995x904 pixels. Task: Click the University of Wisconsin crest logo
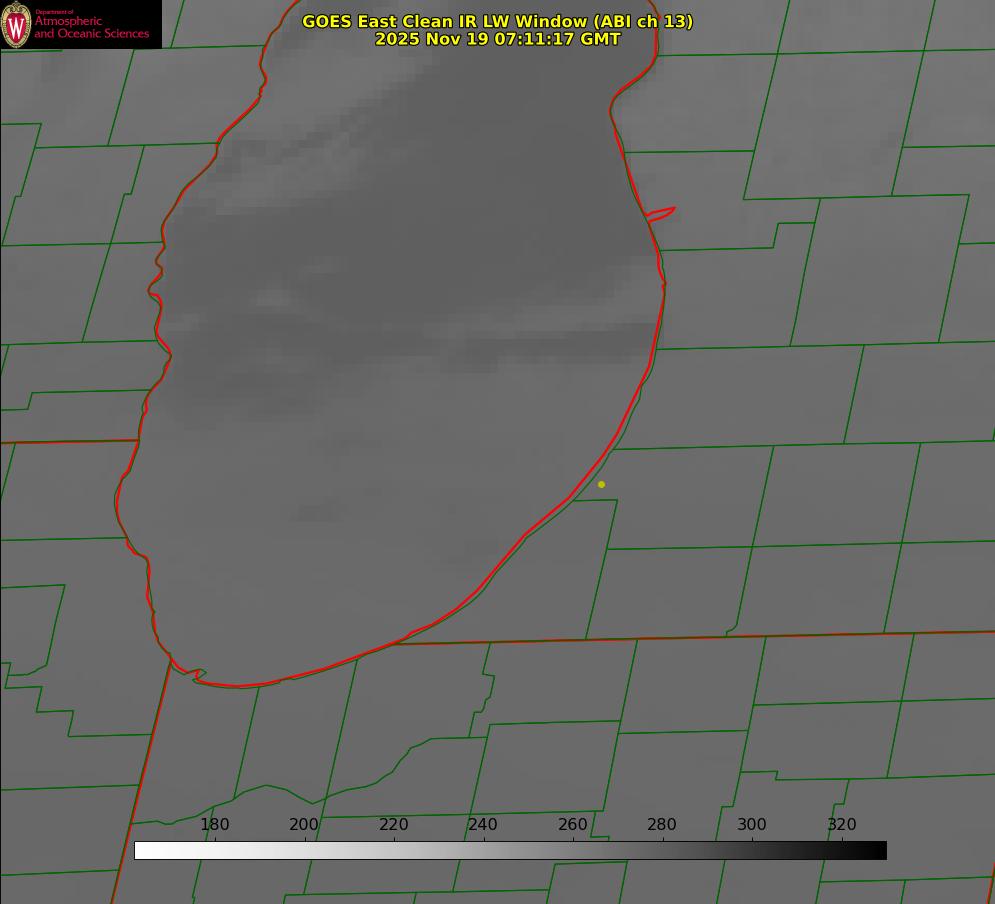point(16,24)
